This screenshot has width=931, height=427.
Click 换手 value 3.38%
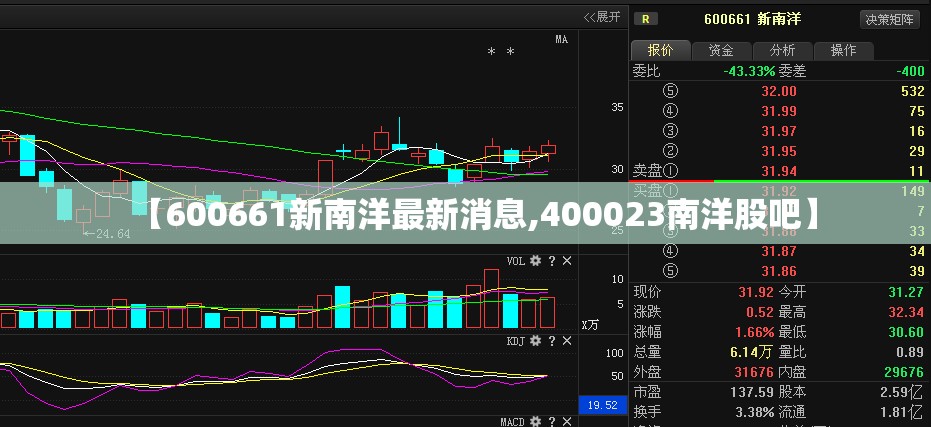click(x=755, y=412)
